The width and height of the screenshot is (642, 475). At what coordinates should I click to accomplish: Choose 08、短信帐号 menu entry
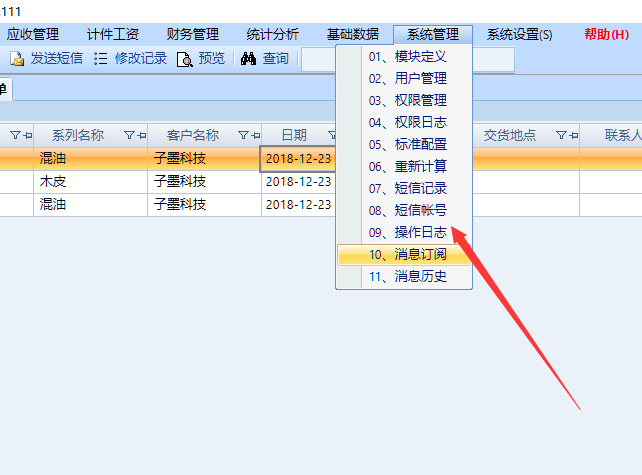tap(406, 210)
